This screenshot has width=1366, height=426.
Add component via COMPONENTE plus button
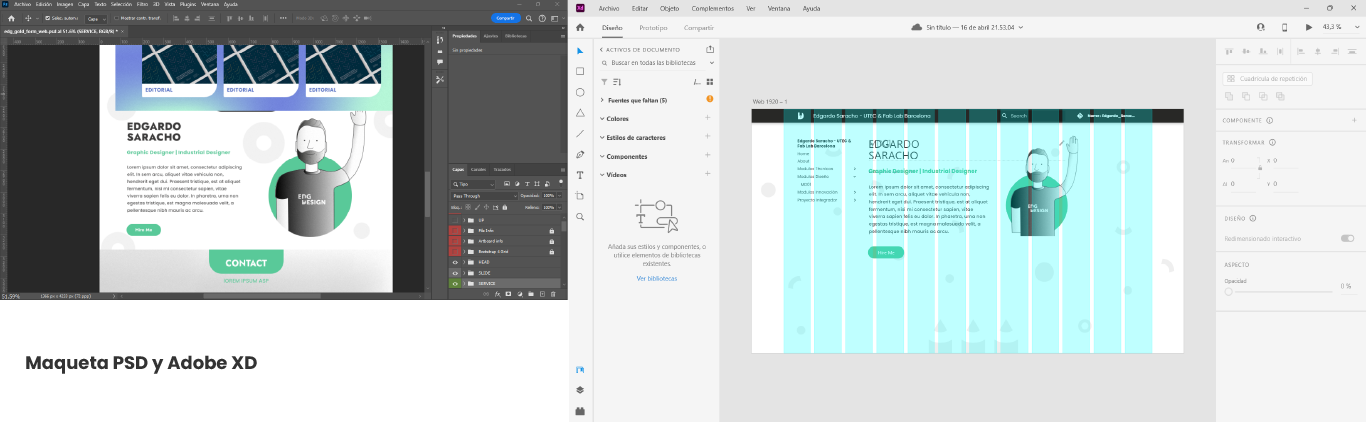(x=1354, y=120)
